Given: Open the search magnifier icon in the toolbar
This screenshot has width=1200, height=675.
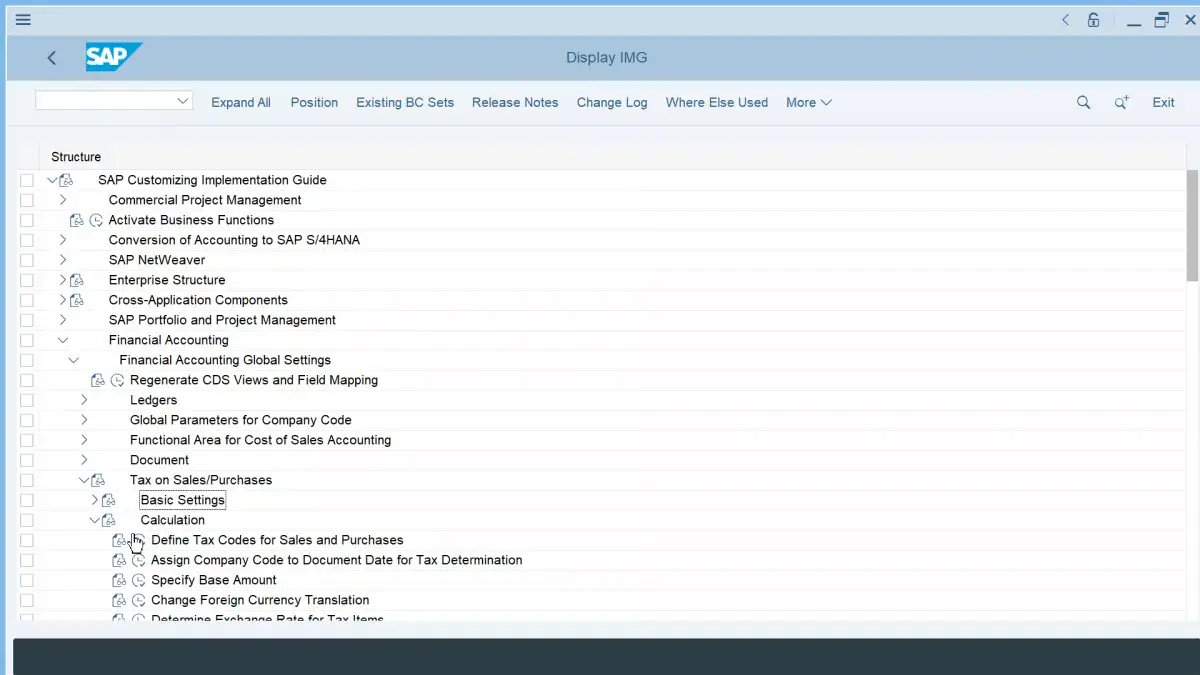Looking at the screenshot, I should (1083, 102).
